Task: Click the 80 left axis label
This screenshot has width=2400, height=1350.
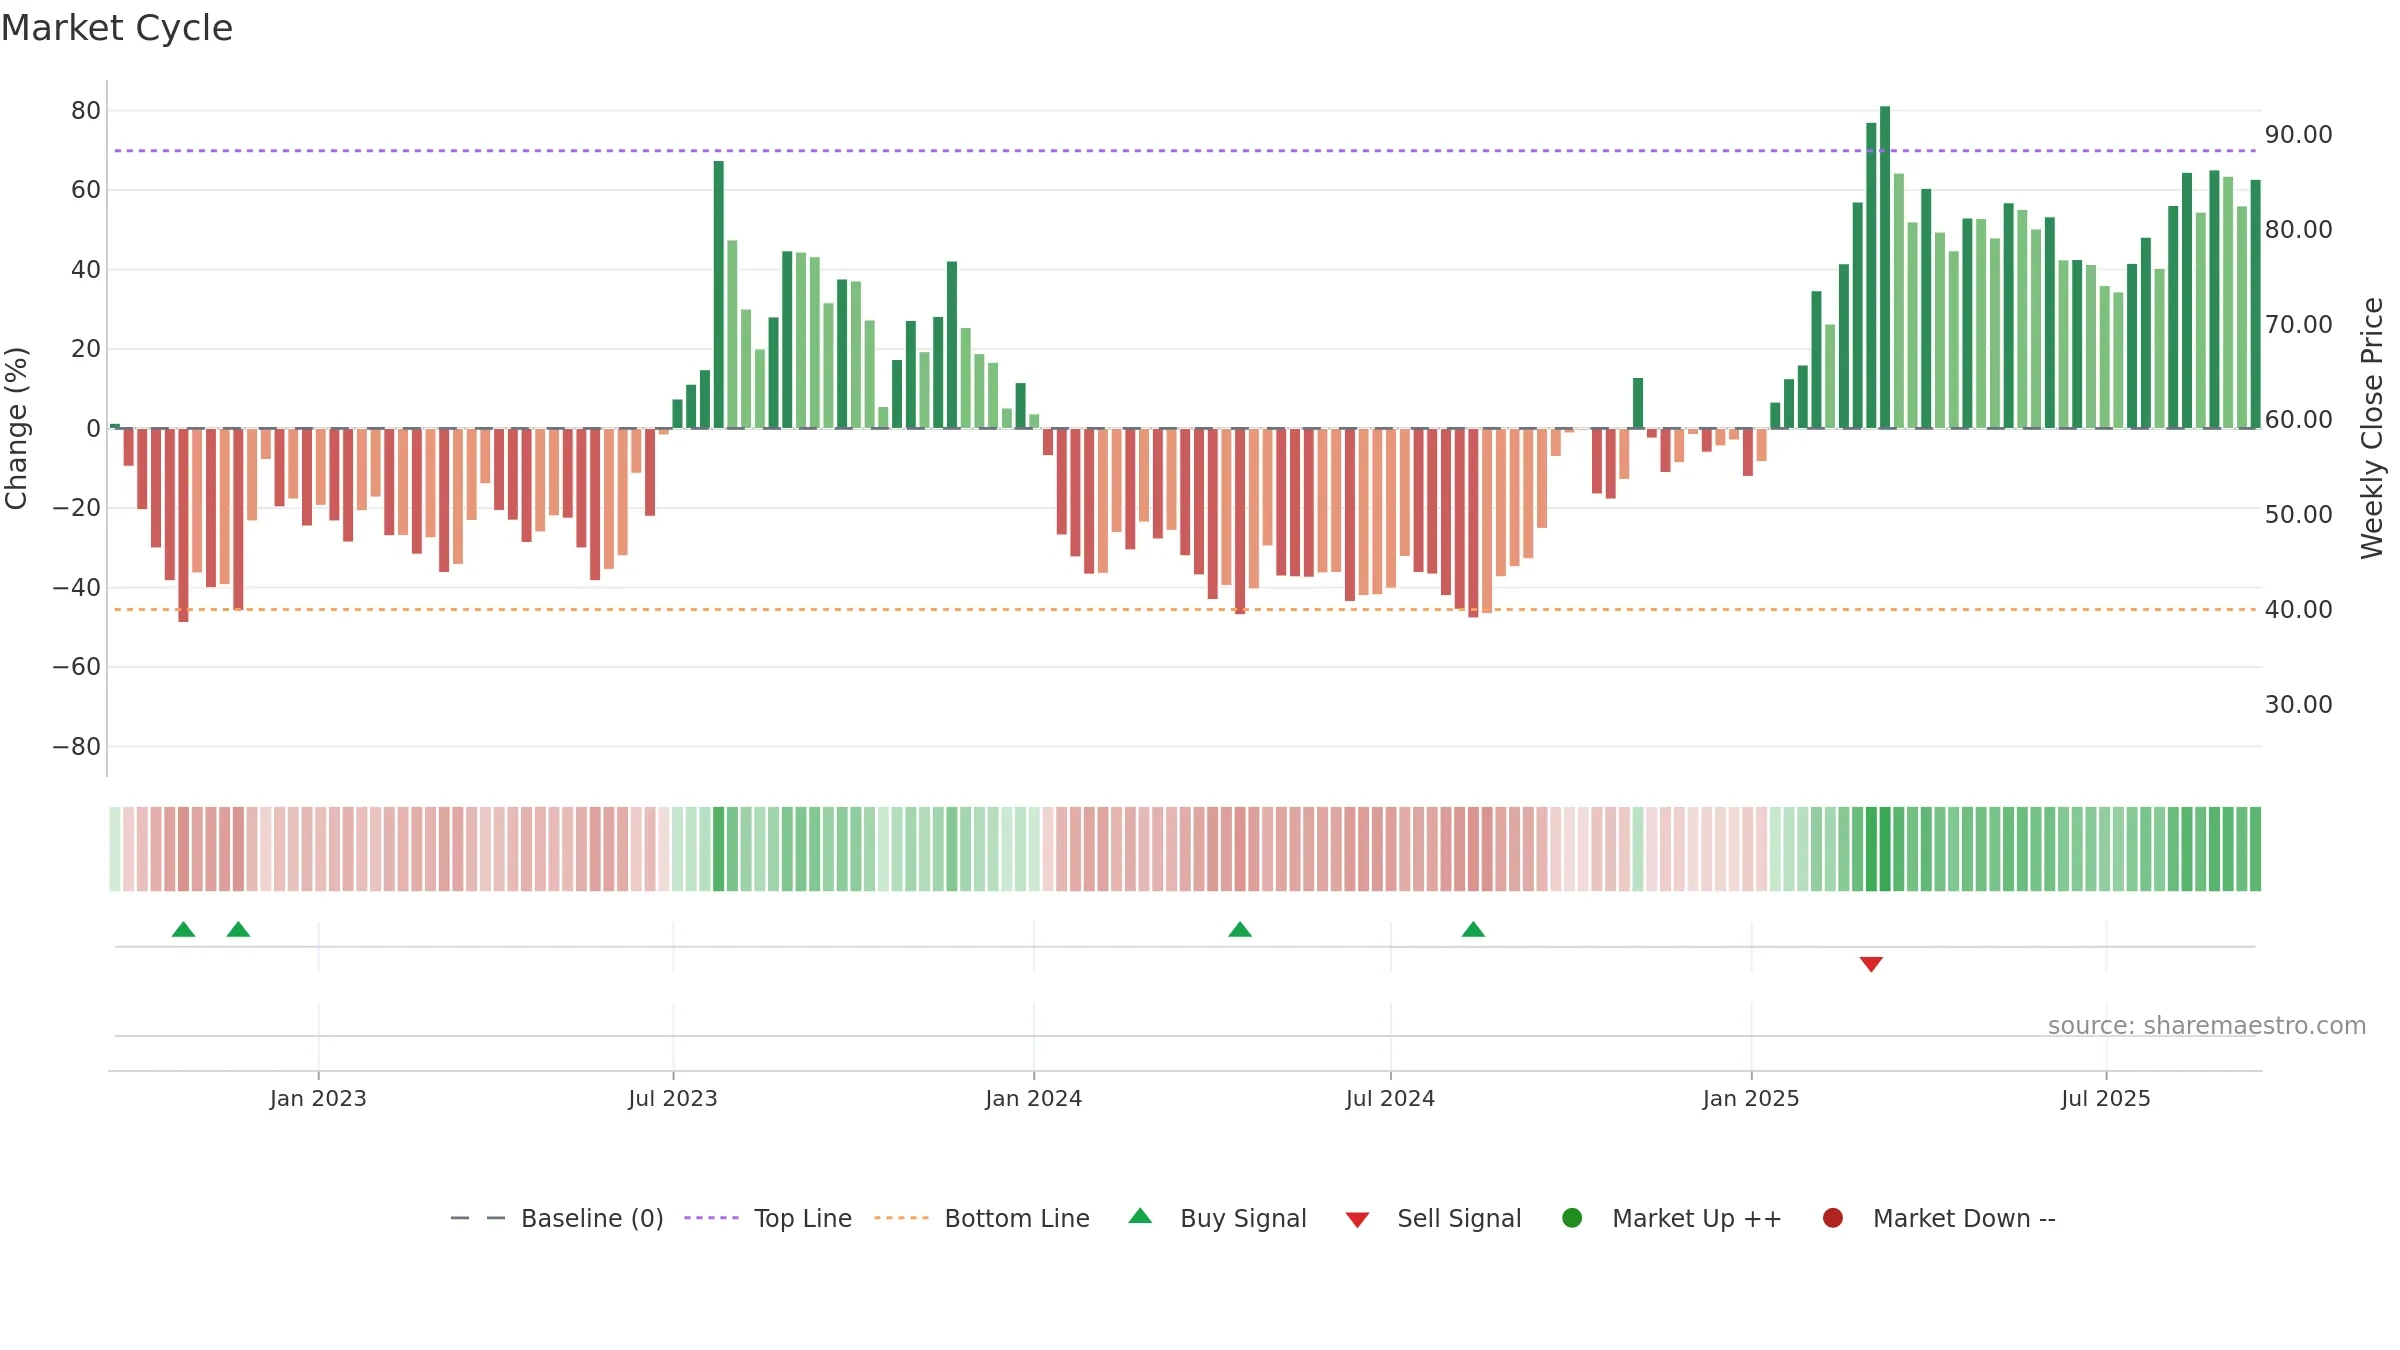Action: coord(86,110)
